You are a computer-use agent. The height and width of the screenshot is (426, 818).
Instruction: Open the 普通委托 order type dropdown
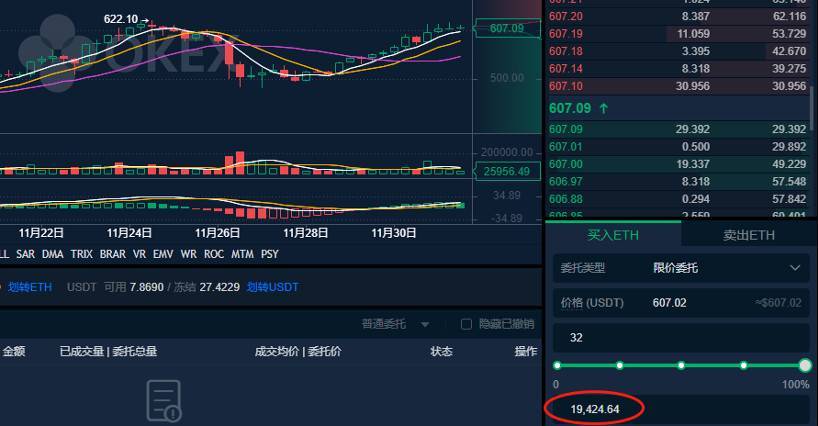[395, 324]
